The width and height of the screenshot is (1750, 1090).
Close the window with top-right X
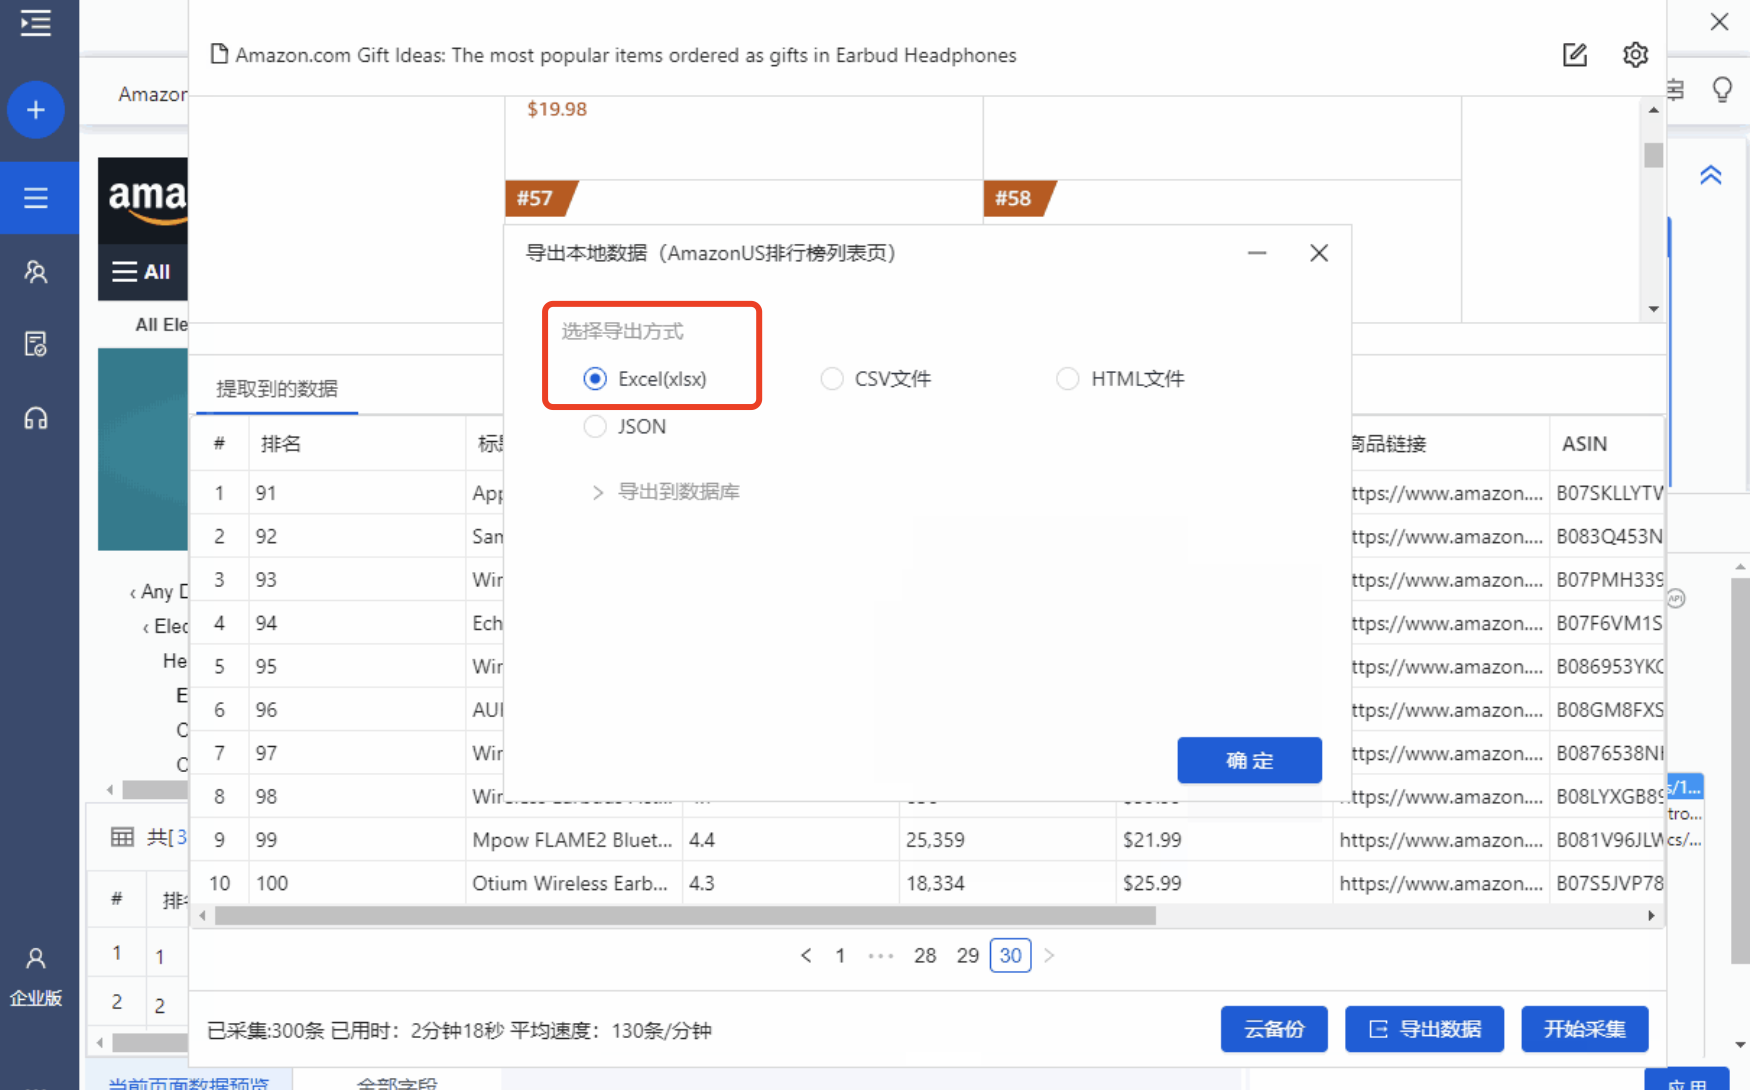(1719, 22)
